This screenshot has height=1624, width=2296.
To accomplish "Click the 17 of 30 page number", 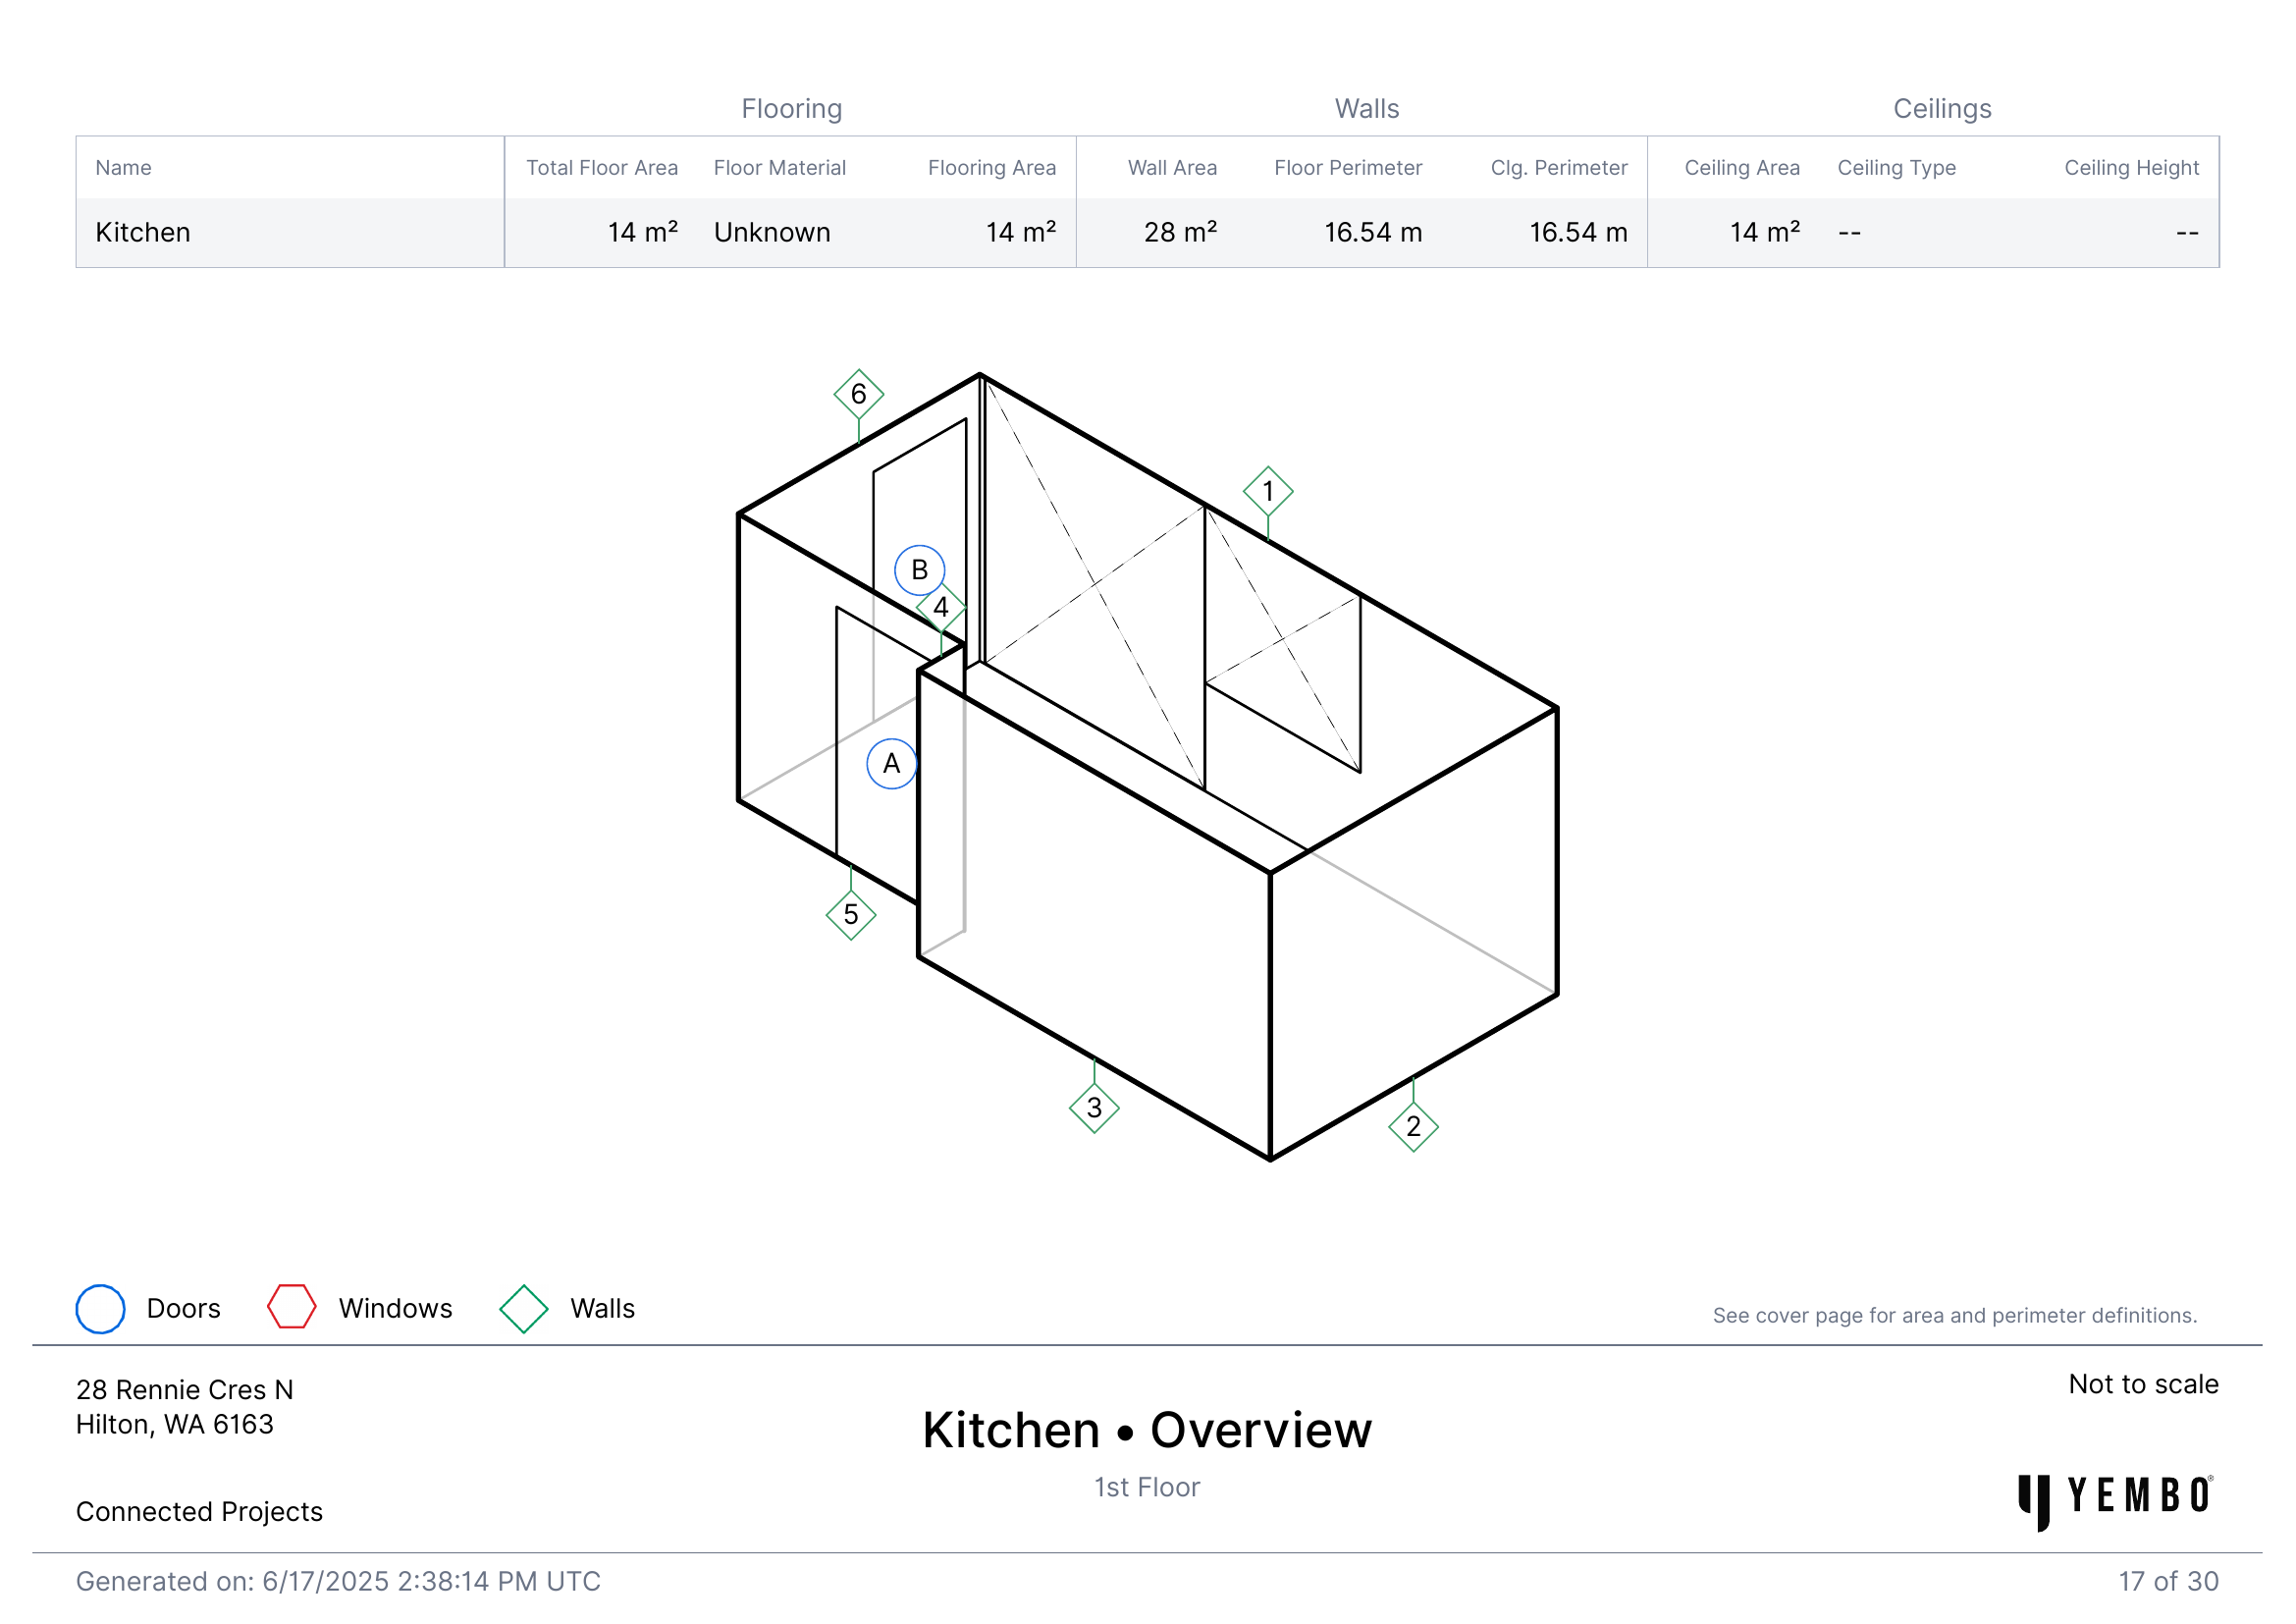I will (x=2168, y=1582).
